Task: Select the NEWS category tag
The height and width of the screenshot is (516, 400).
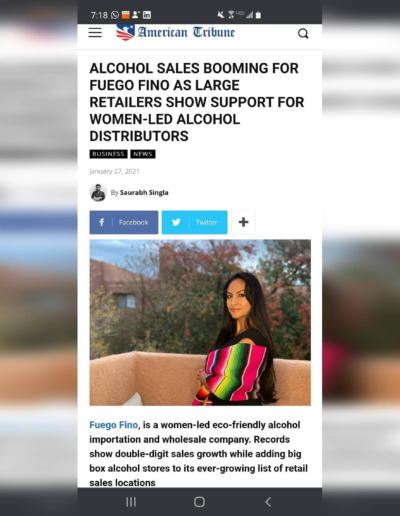Action: coord(143,154)
